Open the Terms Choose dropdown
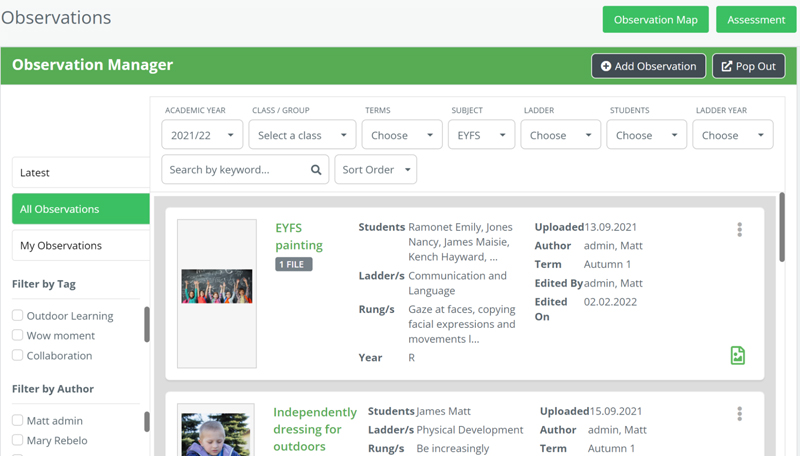 pyautogui.click(x=402, y=135)
